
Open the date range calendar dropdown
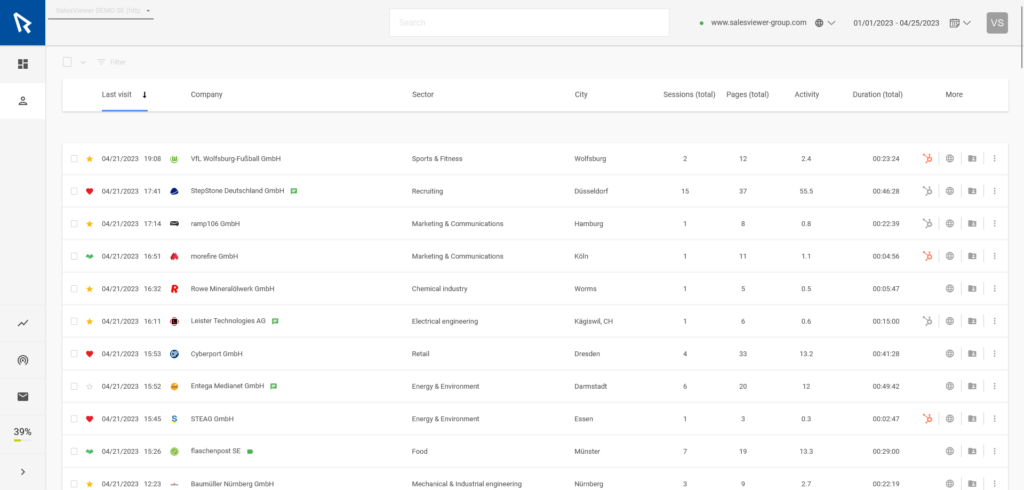click(959, 23)
